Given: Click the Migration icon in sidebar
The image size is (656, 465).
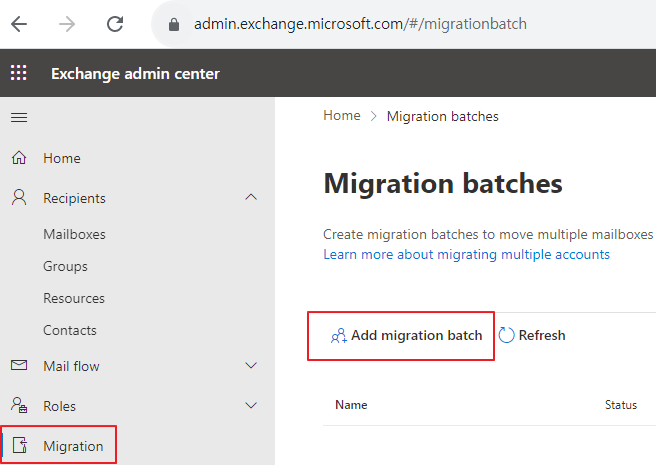Looking at the screenshot, I should pos(20,445).
